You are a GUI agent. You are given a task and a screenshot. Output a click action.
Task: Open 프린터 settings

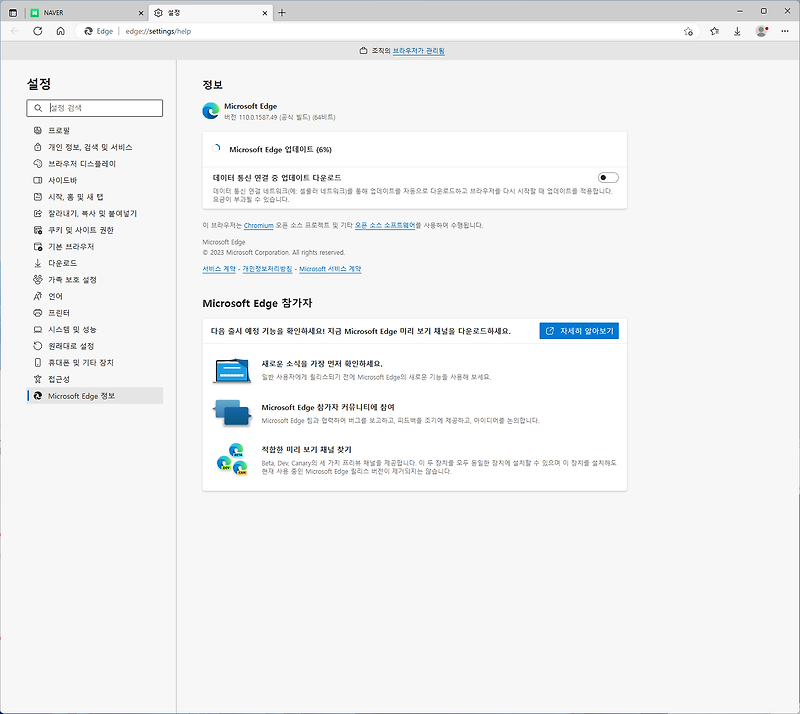click(x=95, y=313)
